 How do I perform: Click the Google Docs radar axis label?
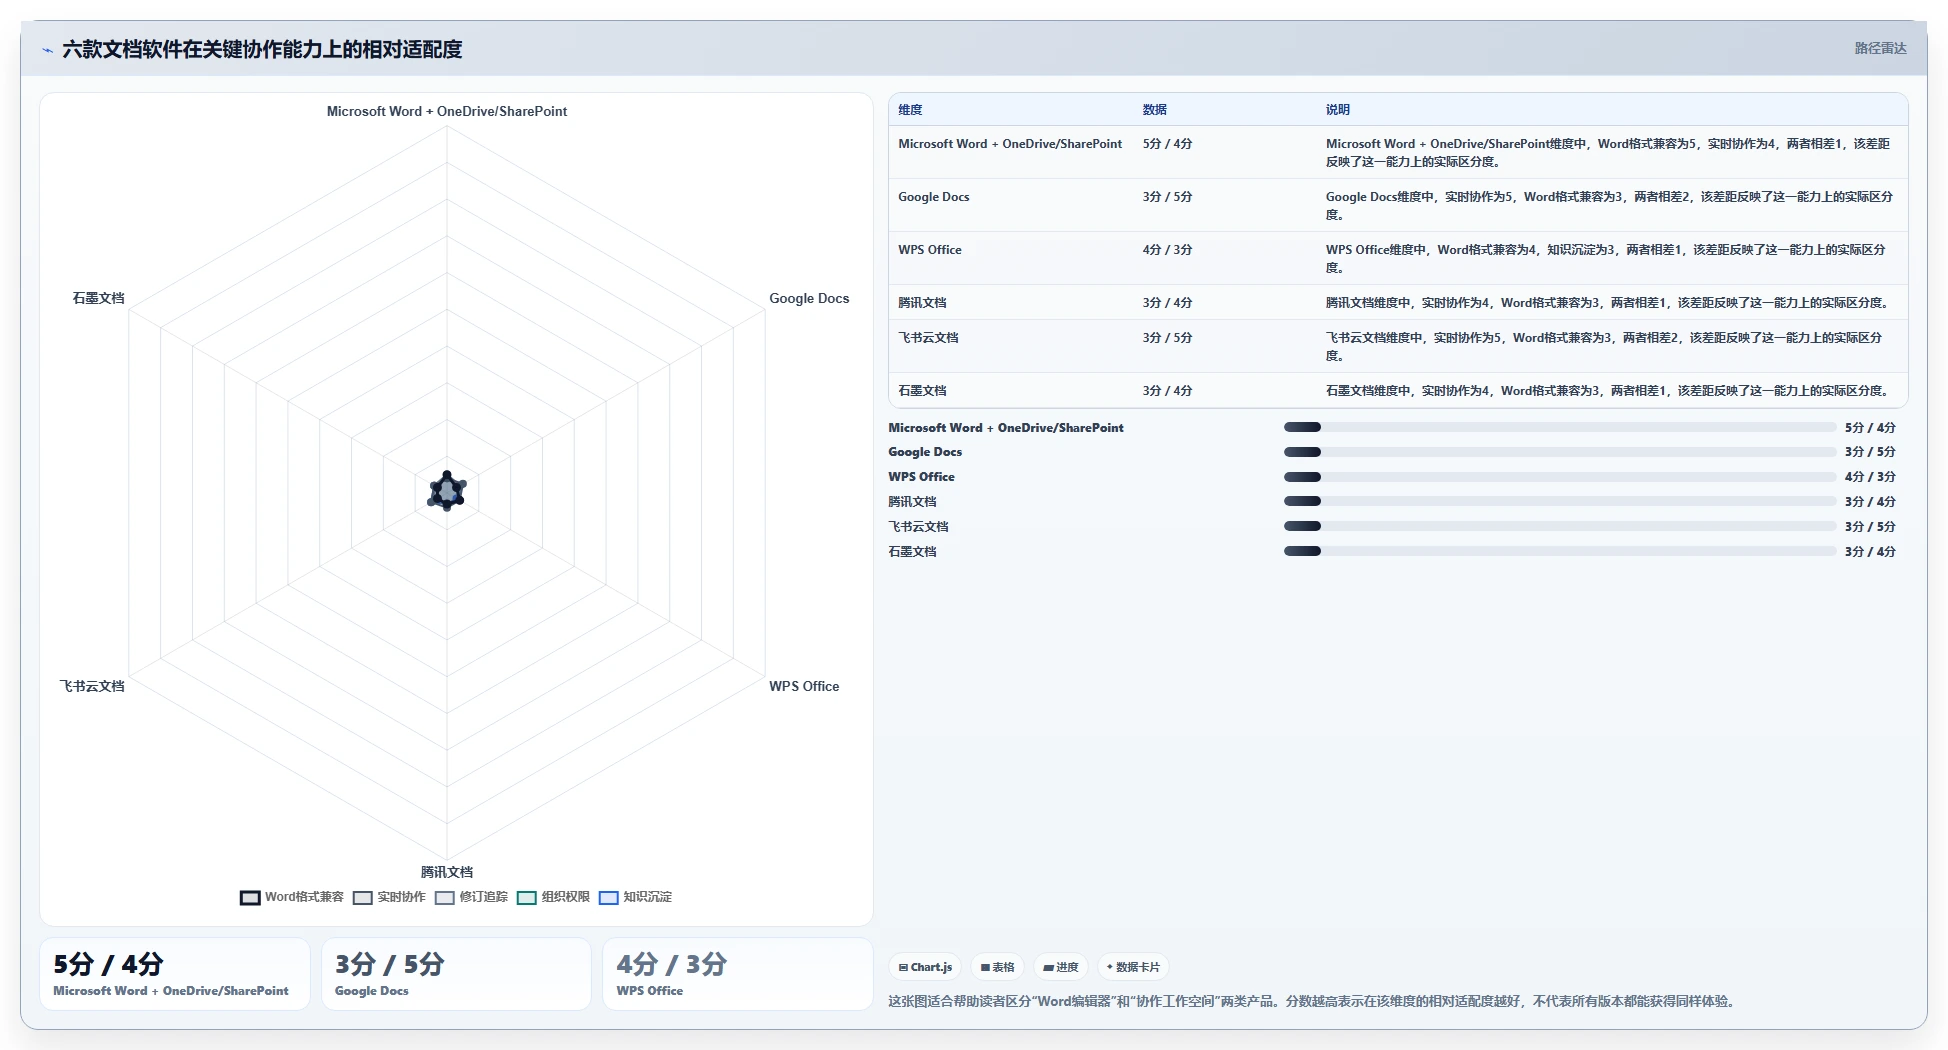(809, 299)
